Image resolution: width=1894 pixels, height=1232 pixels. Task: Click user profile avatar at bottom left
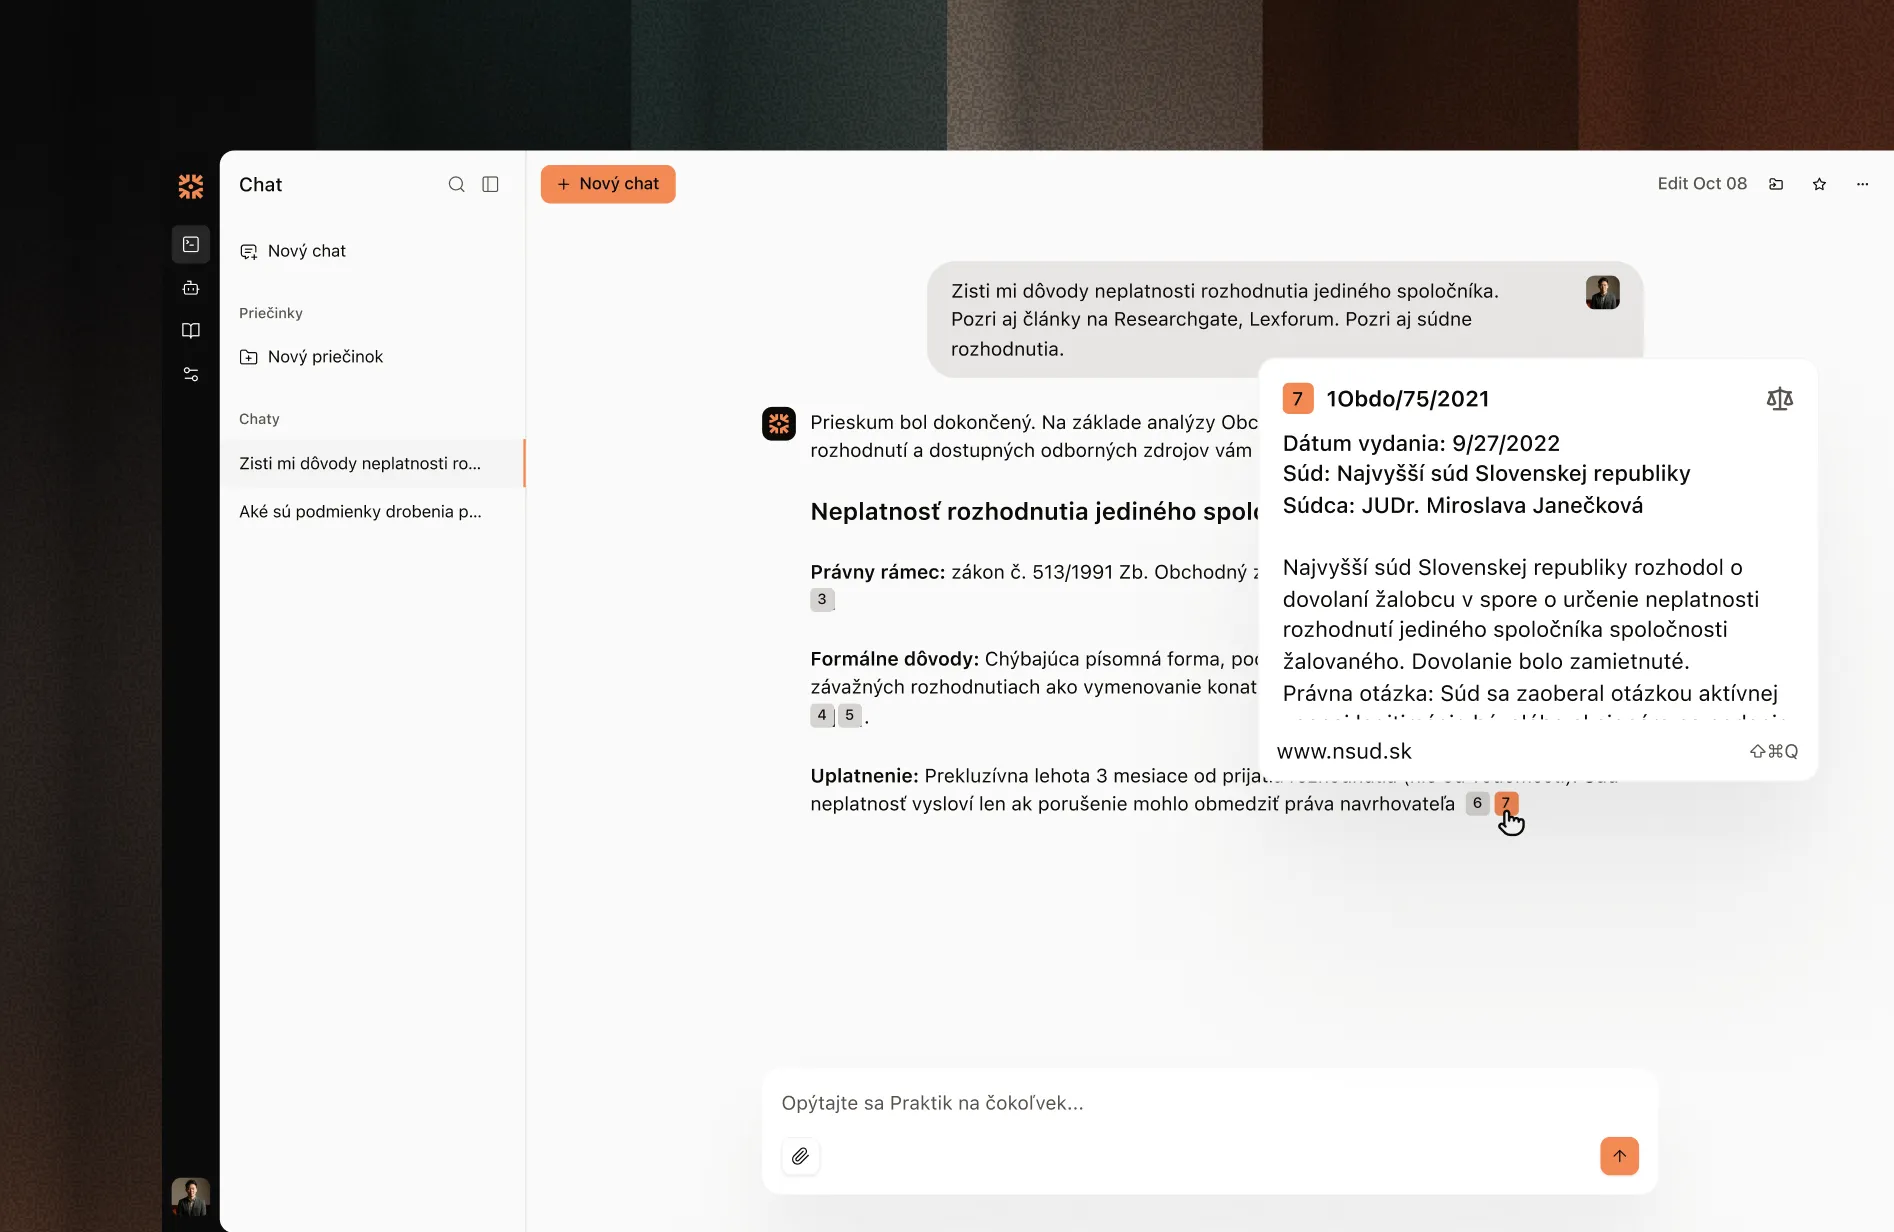click(x=190, y=1196)
